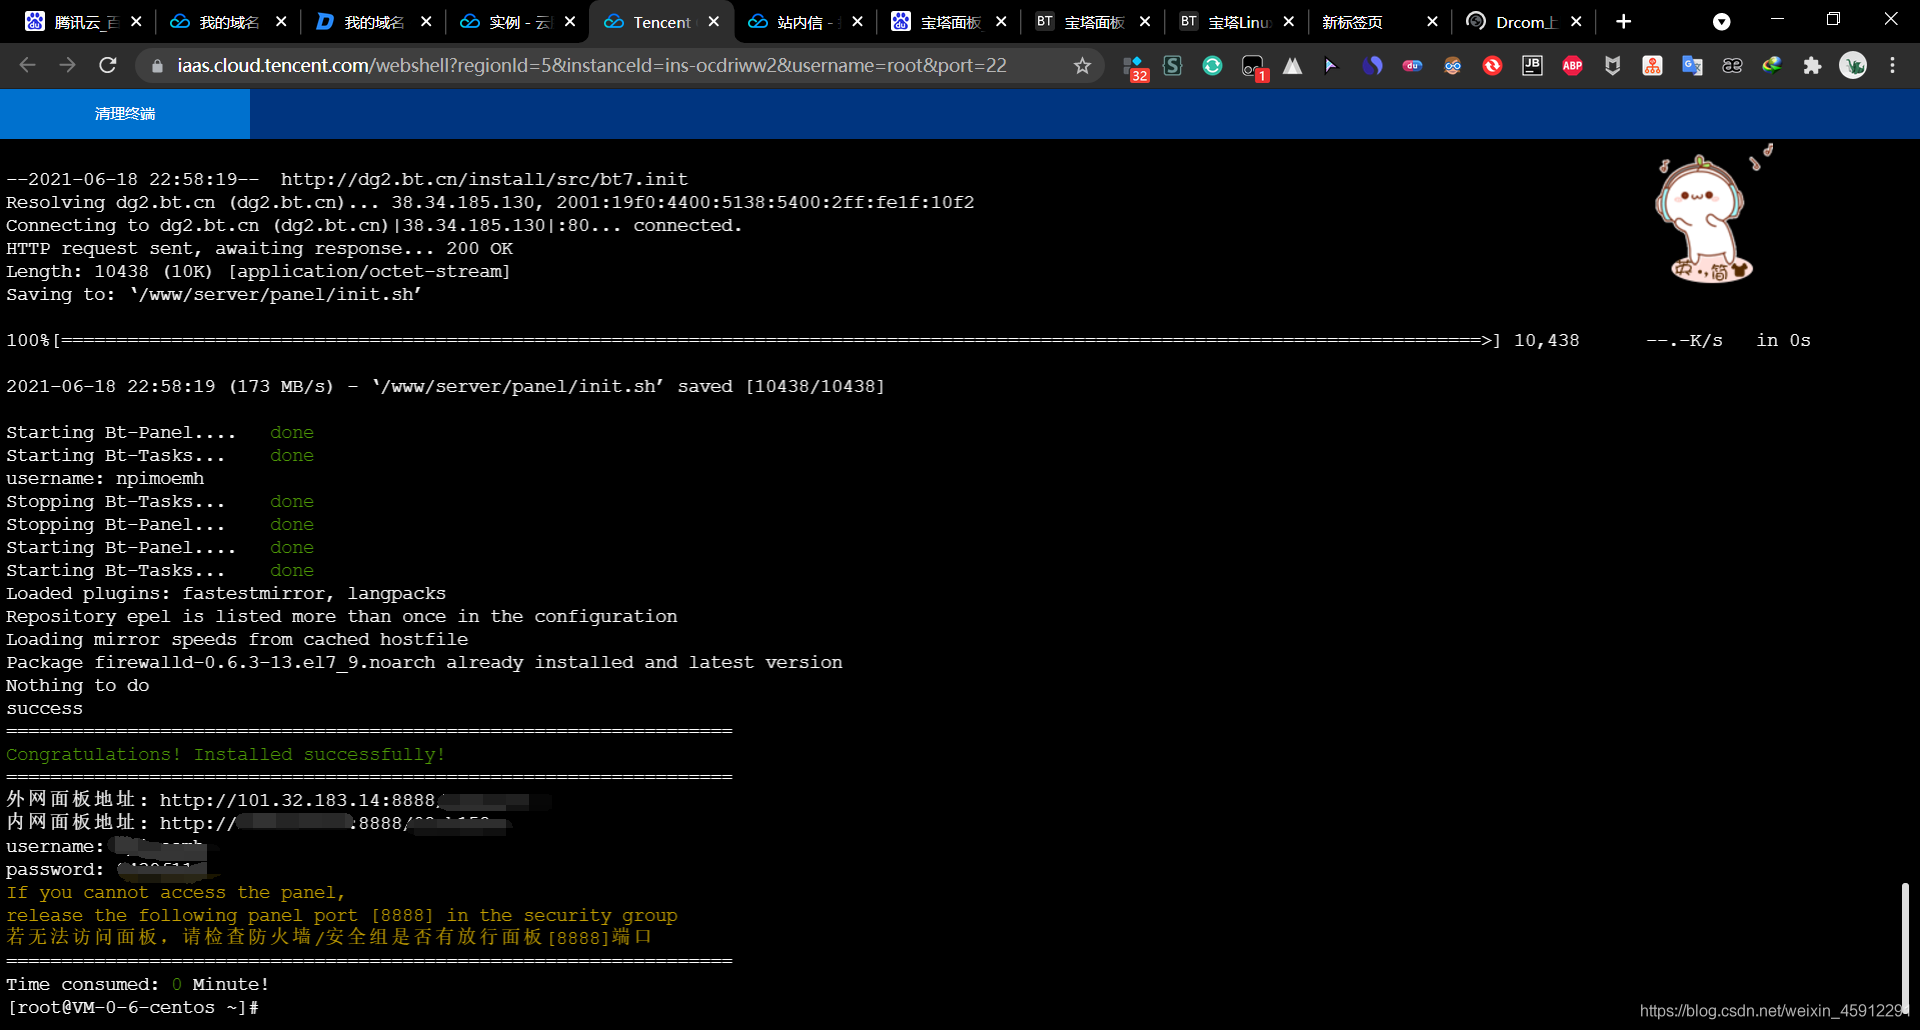Click the 'username: npimoemh' line

tap(105, 479)
